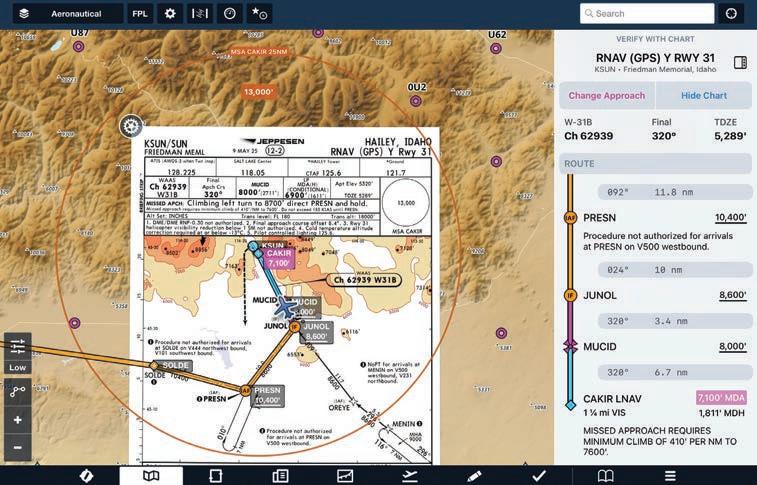Tap the IAF marker at PRESN on map

pos(246,390)
